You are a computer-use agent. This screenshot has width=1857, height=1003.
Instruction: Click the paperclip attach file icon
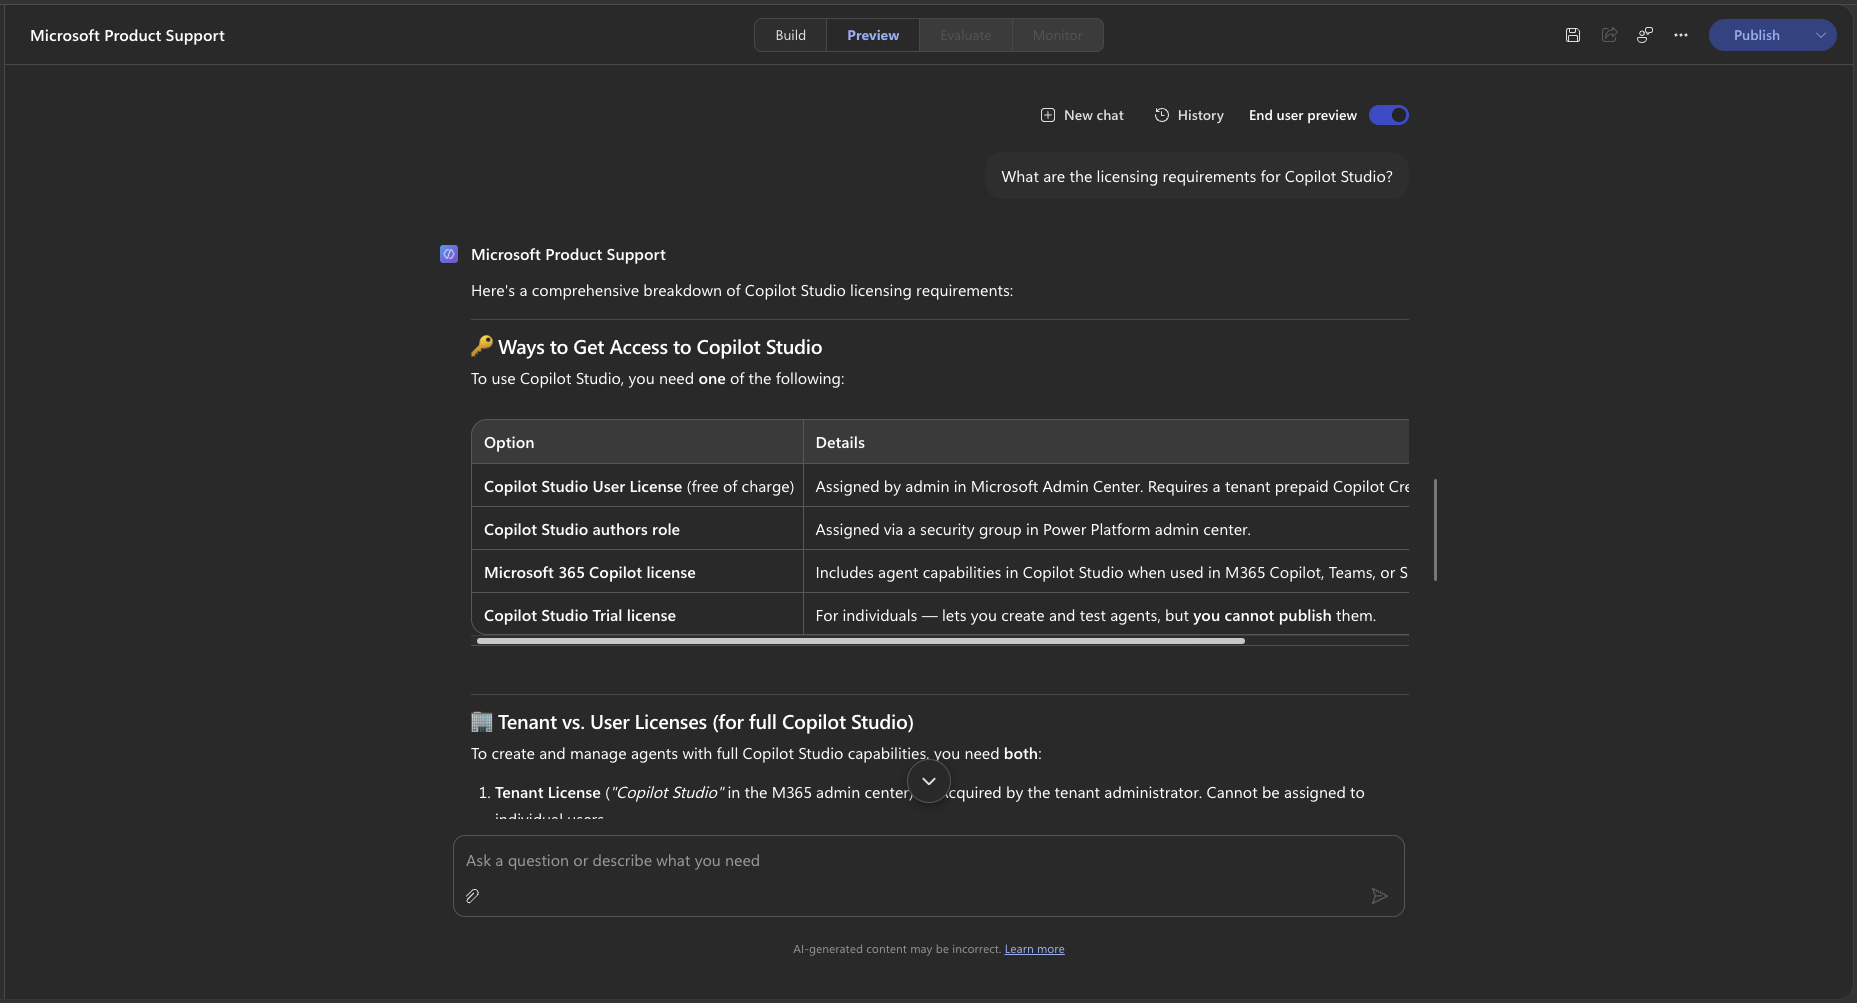coord(473,896)
